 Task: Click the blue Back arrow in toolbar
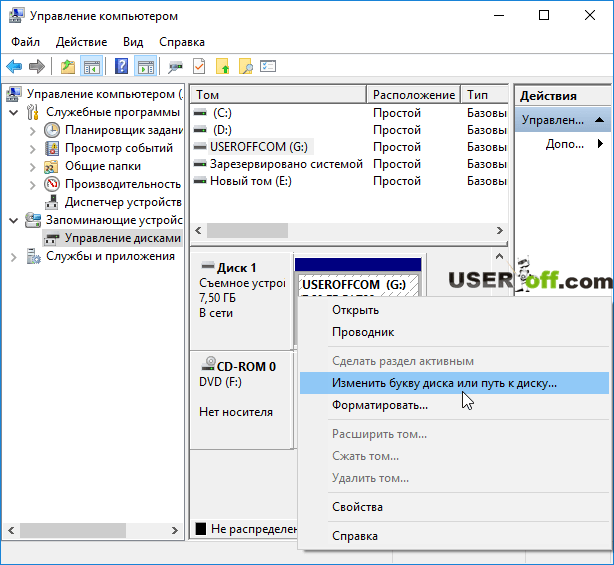point(14,66)
